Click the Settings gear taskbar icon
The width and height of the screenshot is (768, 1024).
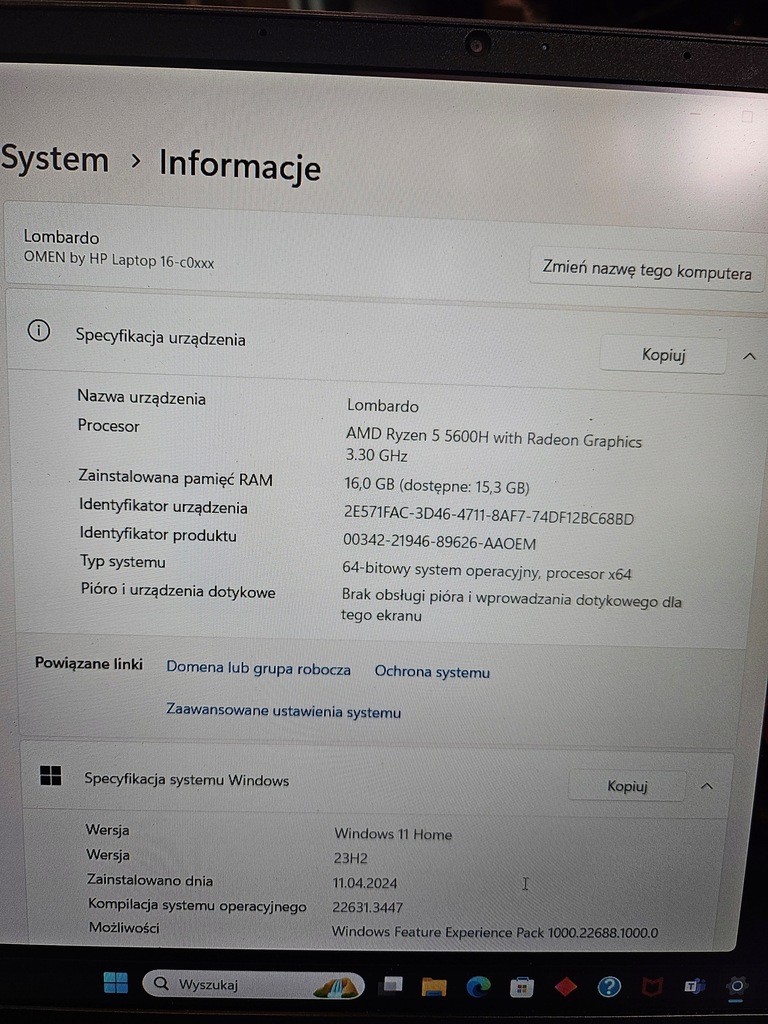[x=737, y=986]
